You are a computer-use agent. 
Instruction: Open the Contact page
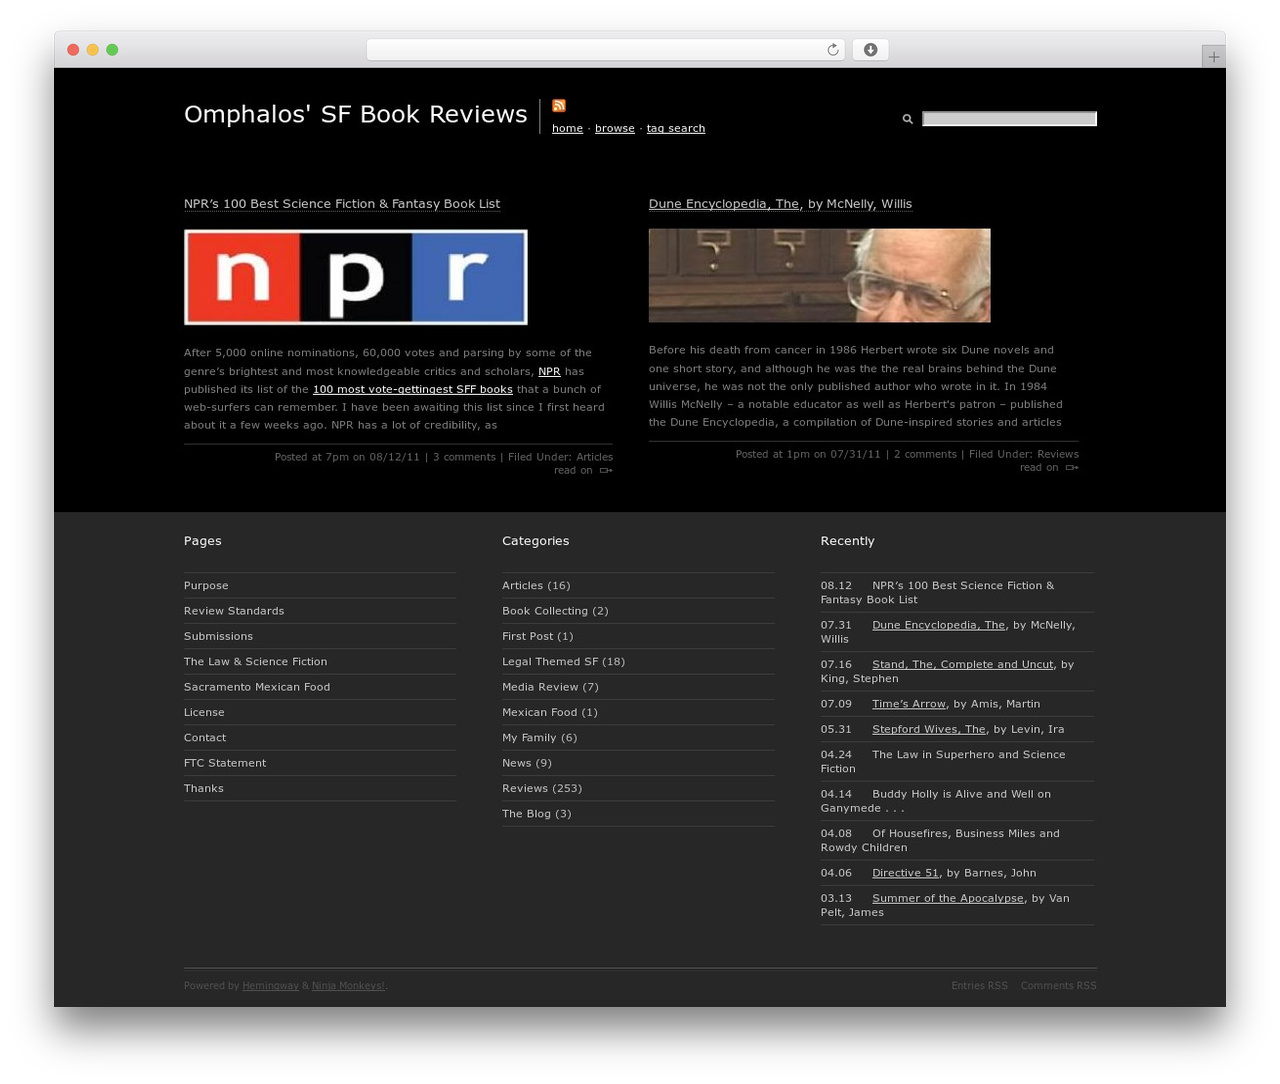coord(205,738)
